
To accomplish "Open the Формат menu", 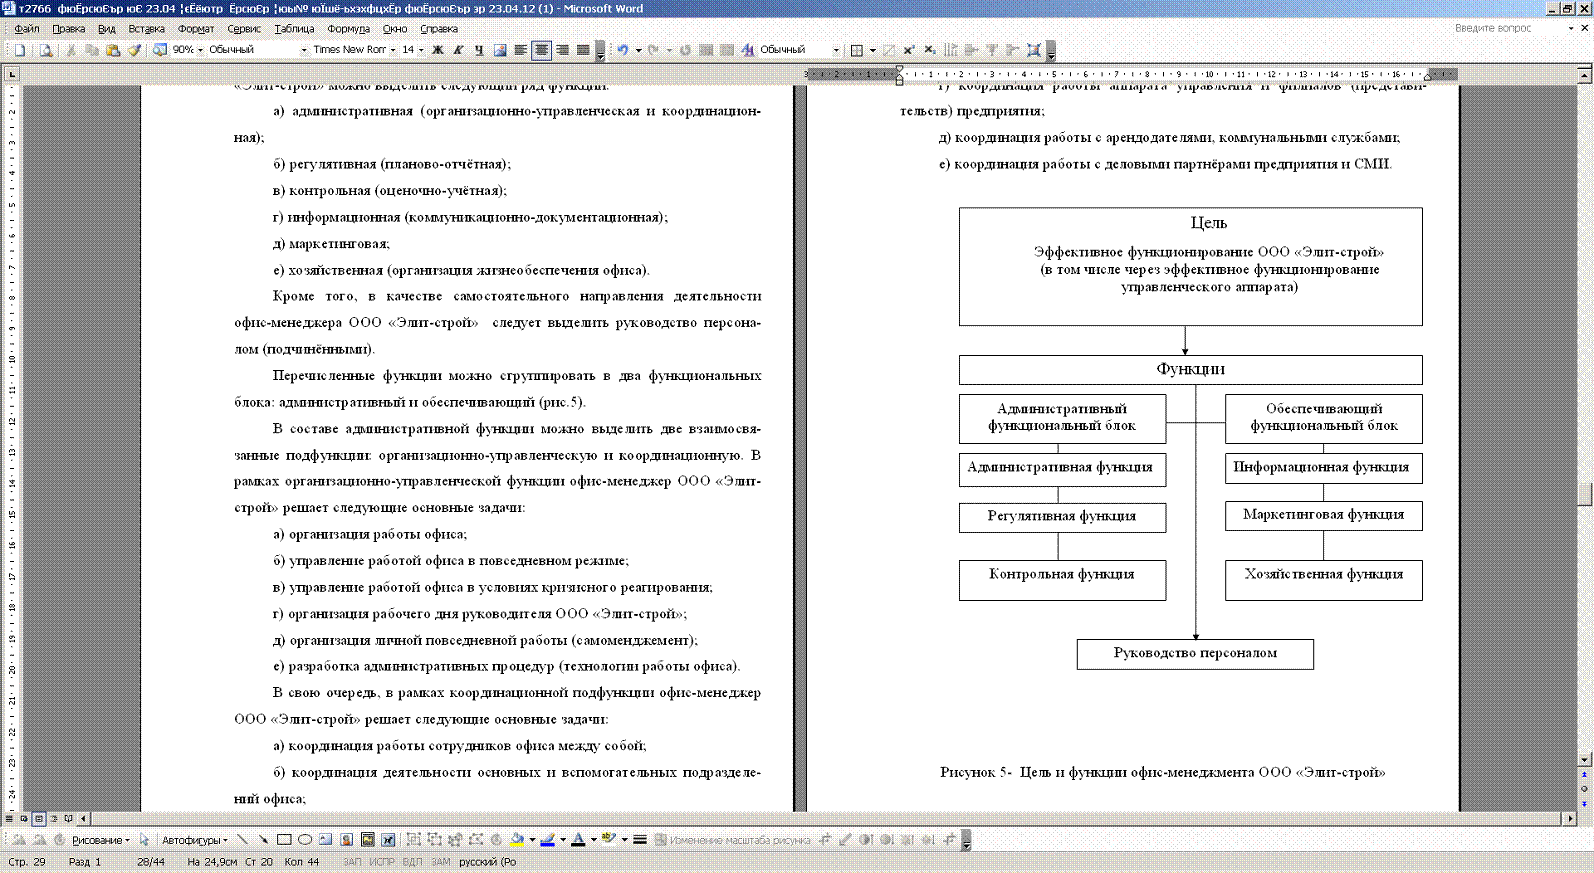I will coord(195,29).
